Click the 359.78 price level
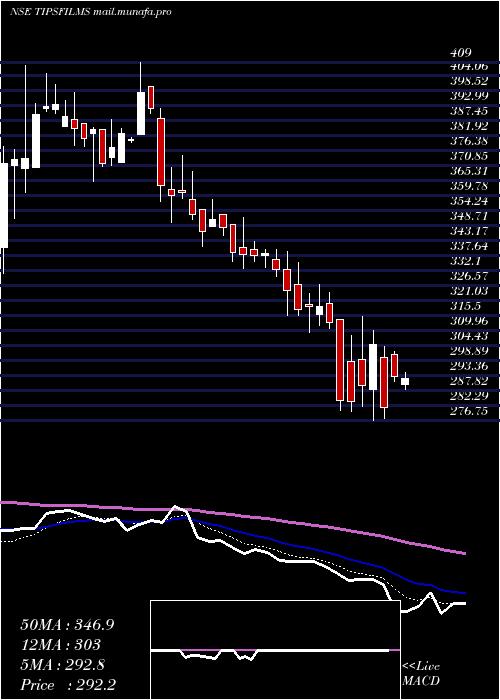 (469, 186)
